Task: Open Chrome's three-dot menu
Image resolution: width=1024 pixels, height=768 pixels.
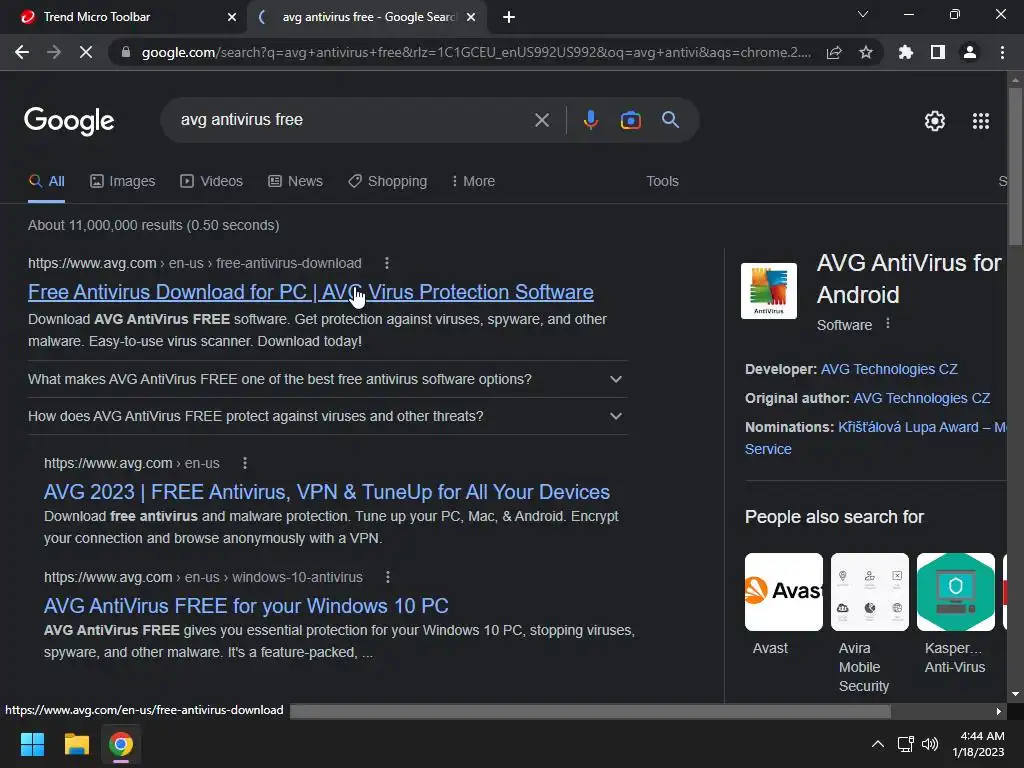Action: pos(1002,52)
